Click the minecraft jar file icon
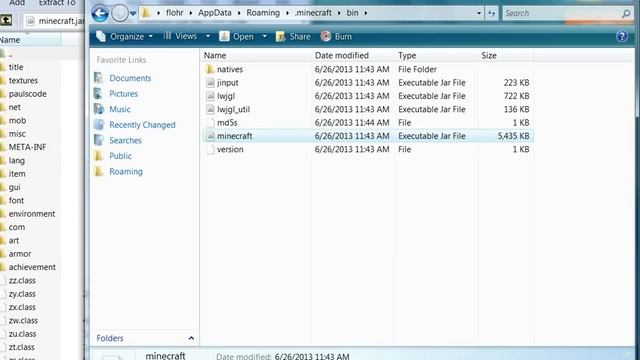Viewport: 640px width, 360px height. 210,136
